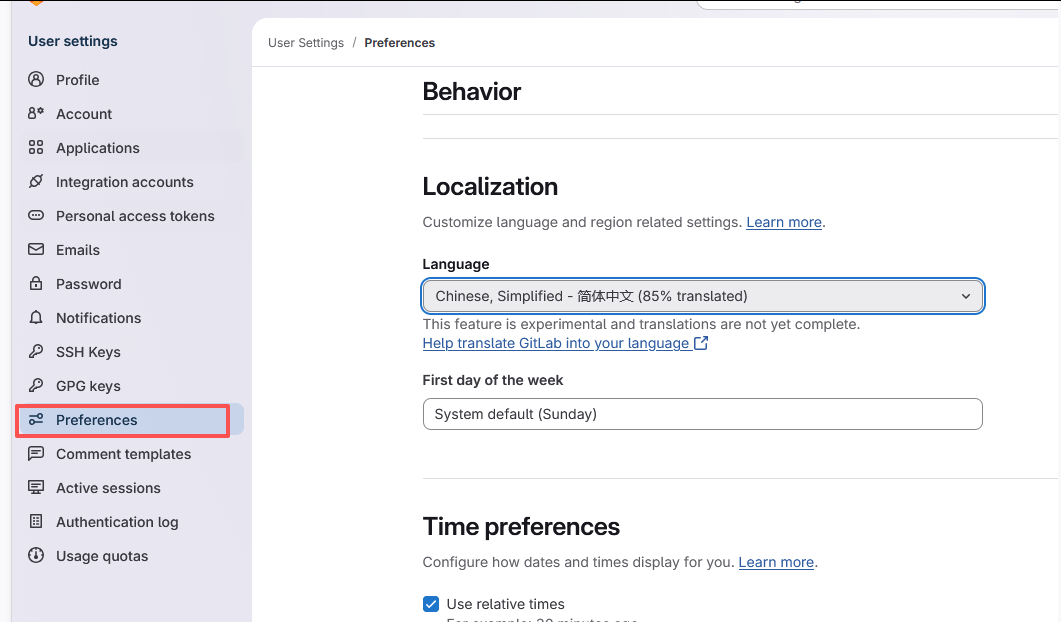
Task: Click the Authentication log icon
Action: (36, 521)
